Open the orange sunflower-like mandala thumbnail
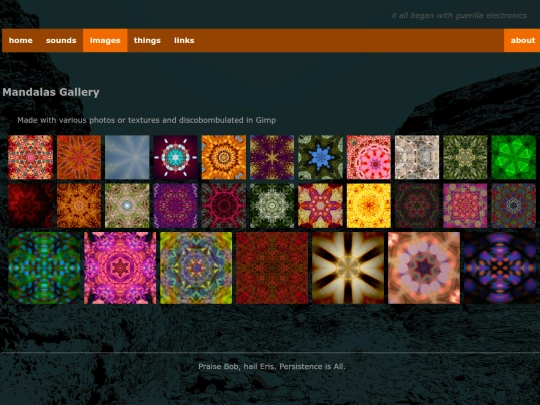The width and height of the screenshot is (540, 405). pos(224,157)
